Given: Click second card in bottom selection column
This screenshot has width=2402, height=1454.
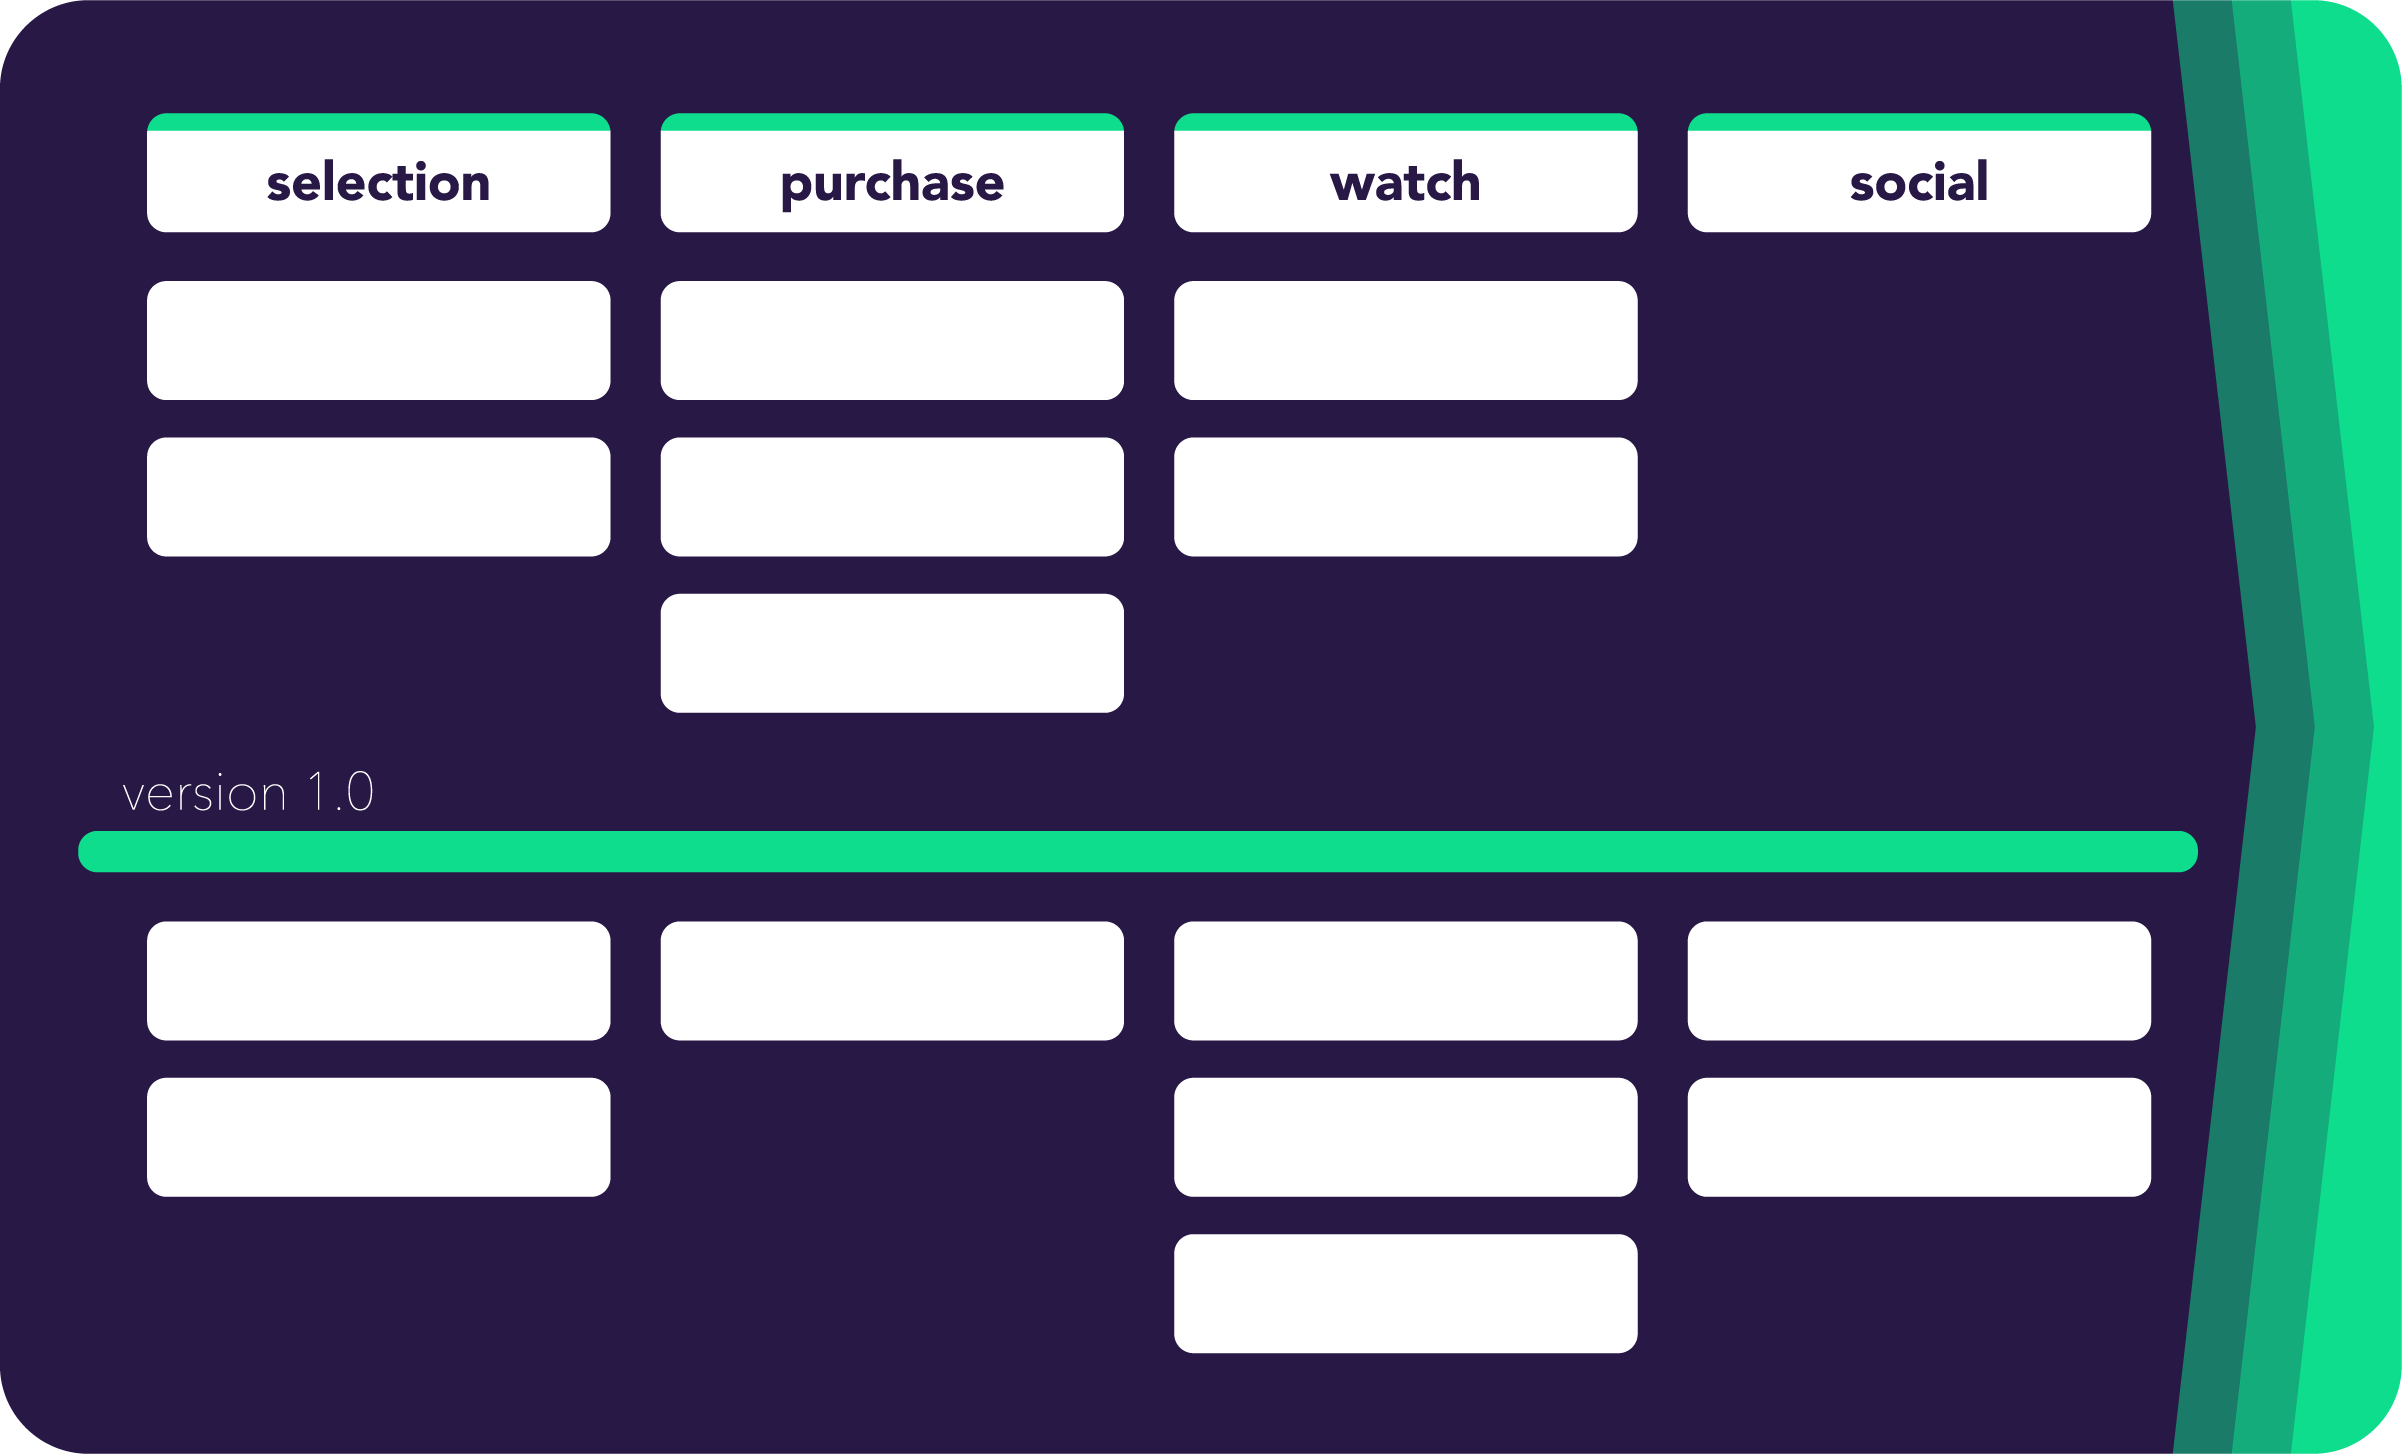Looking at the screenshot, I should (379, 1136).
